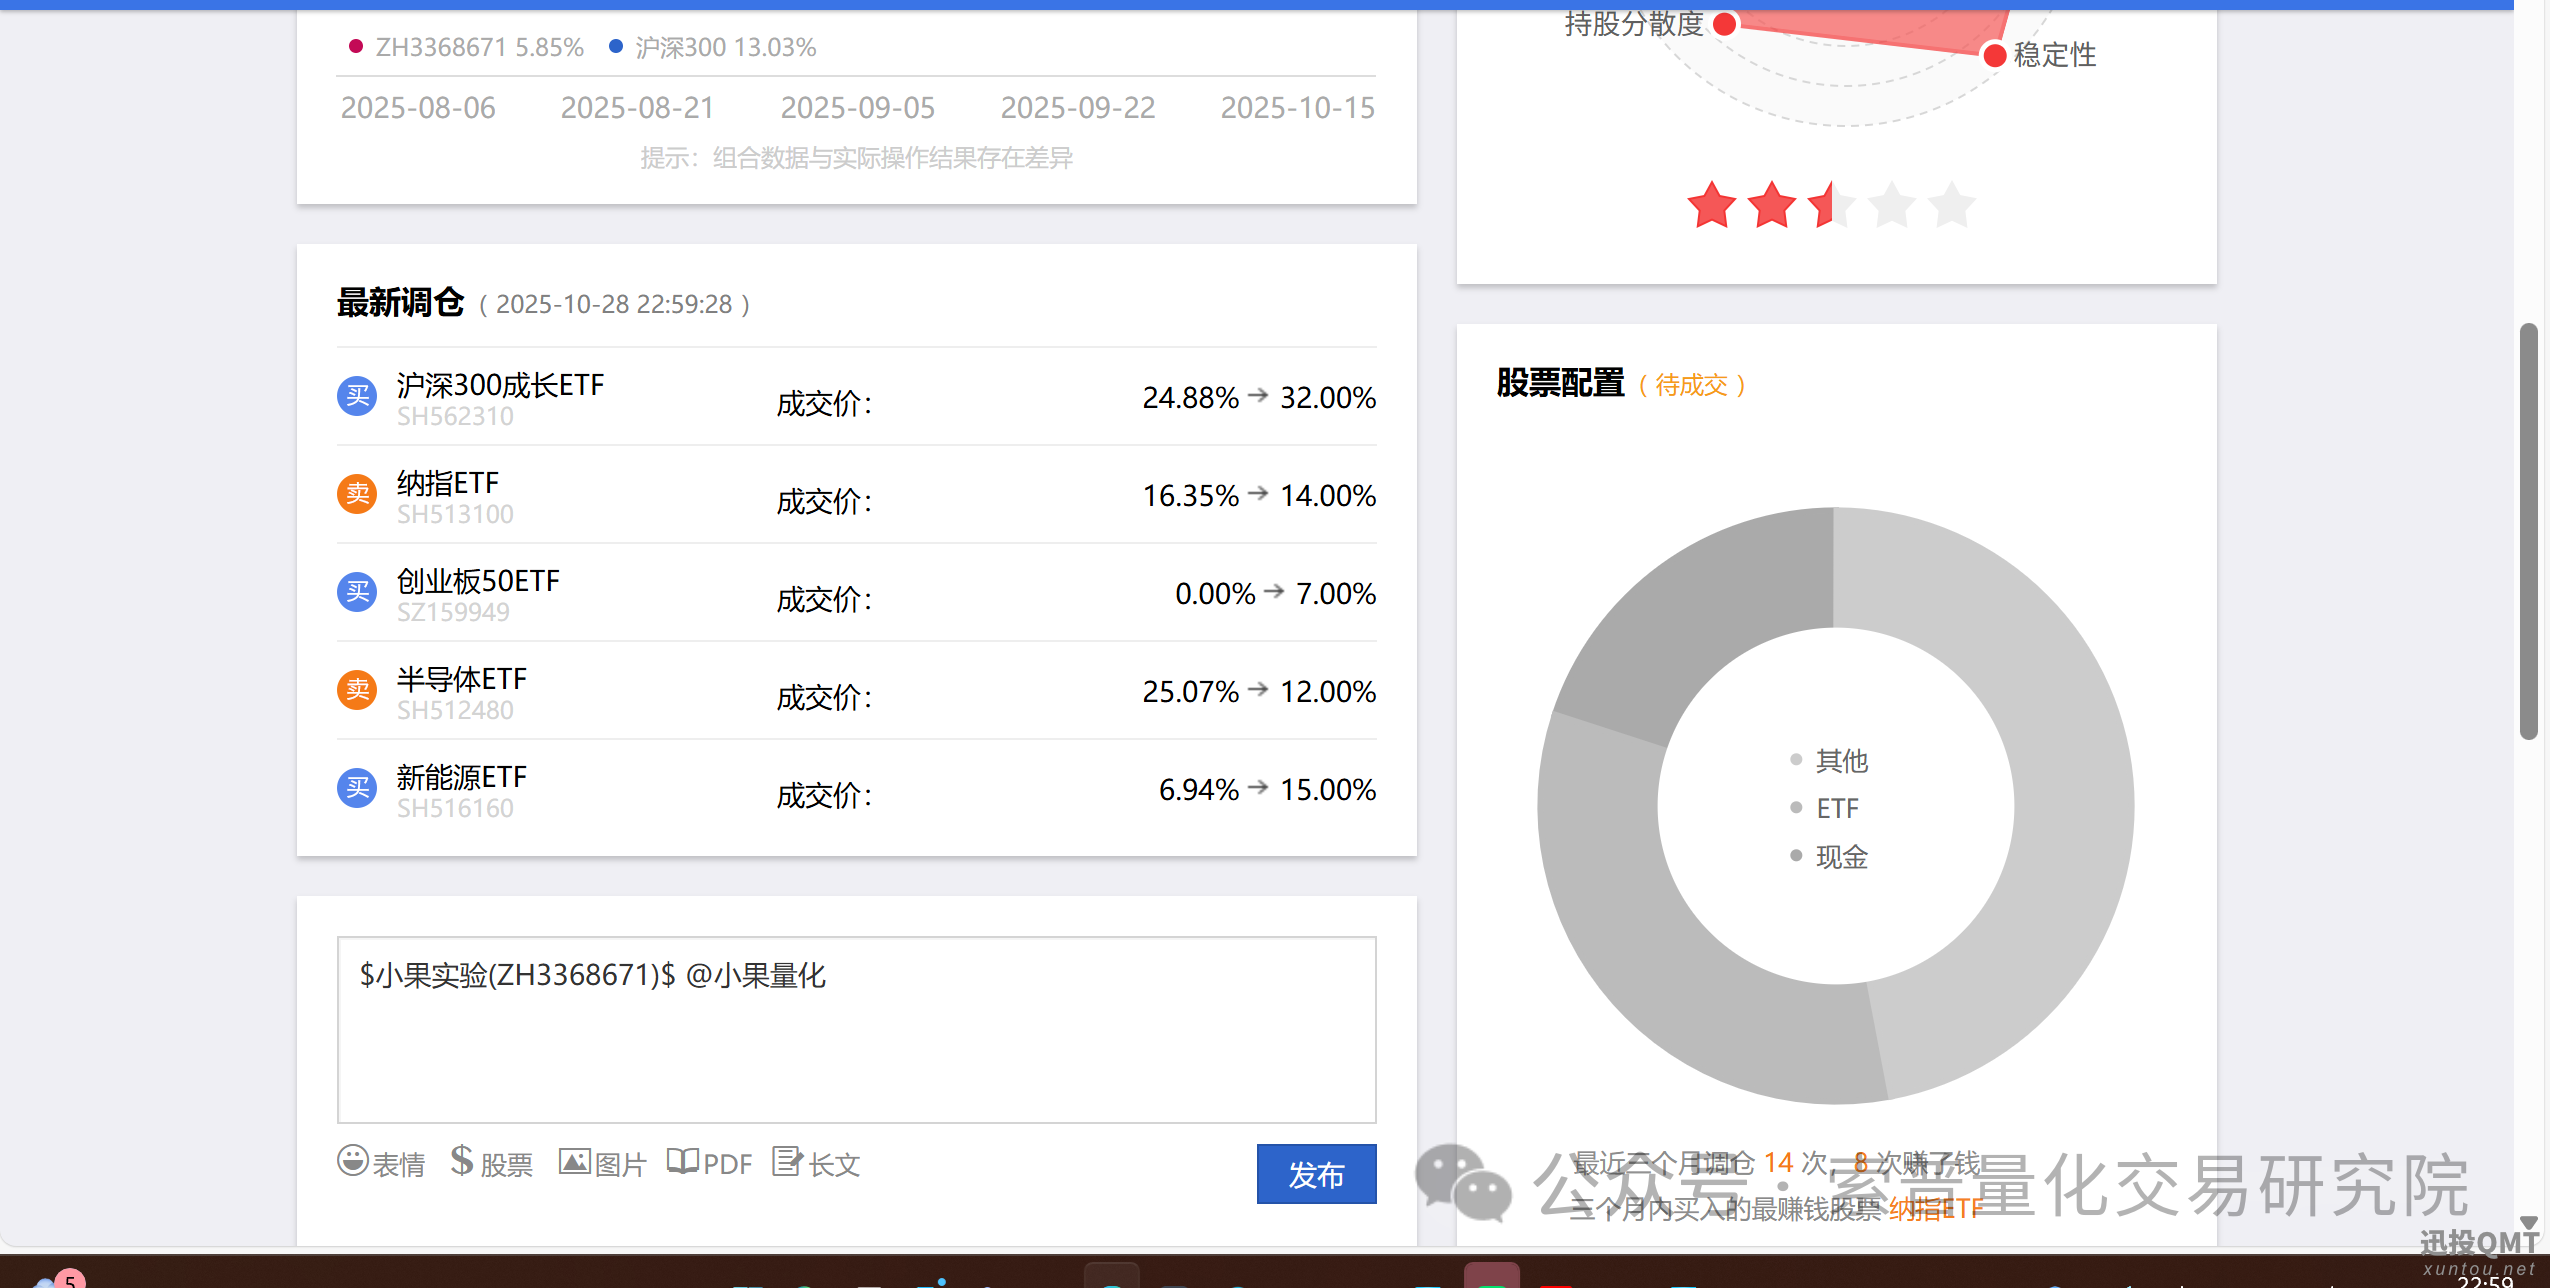This screenshot has width=2550, height=1288.
Task: Click the 买 badge next to 创业板50ETF
Action: pyautogui.click(x=356, y=591)
